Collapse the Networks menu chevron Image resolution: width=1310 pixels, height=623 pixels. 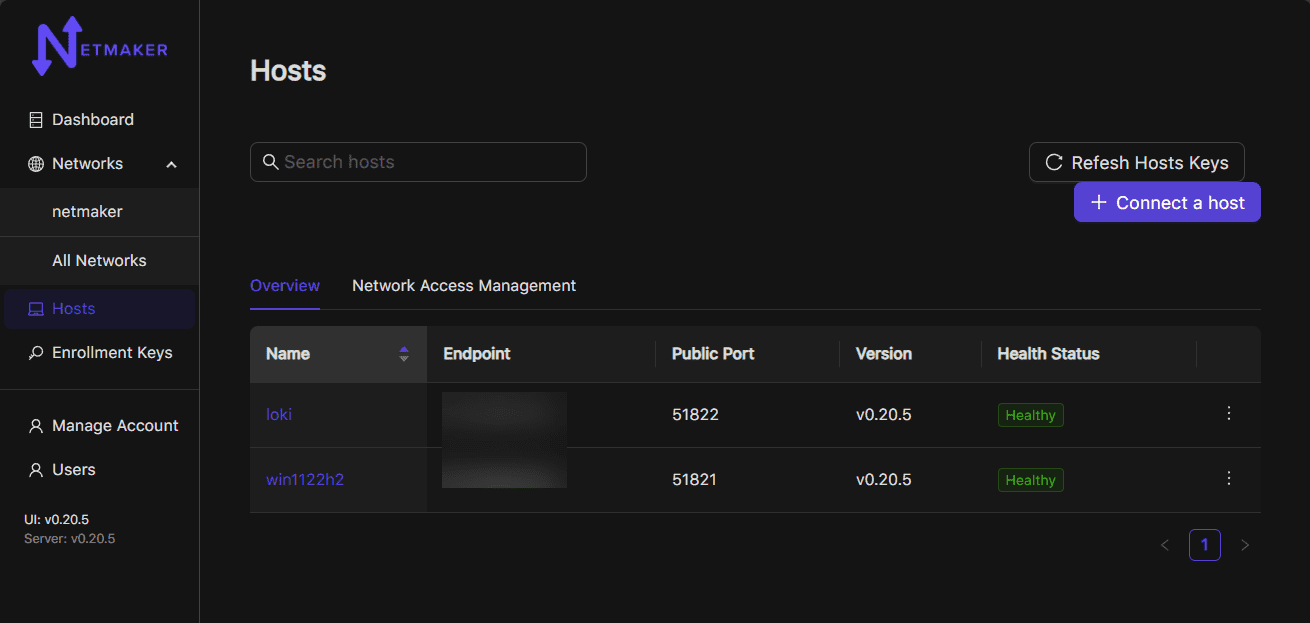pyautogui.click(x=171, y=164)
